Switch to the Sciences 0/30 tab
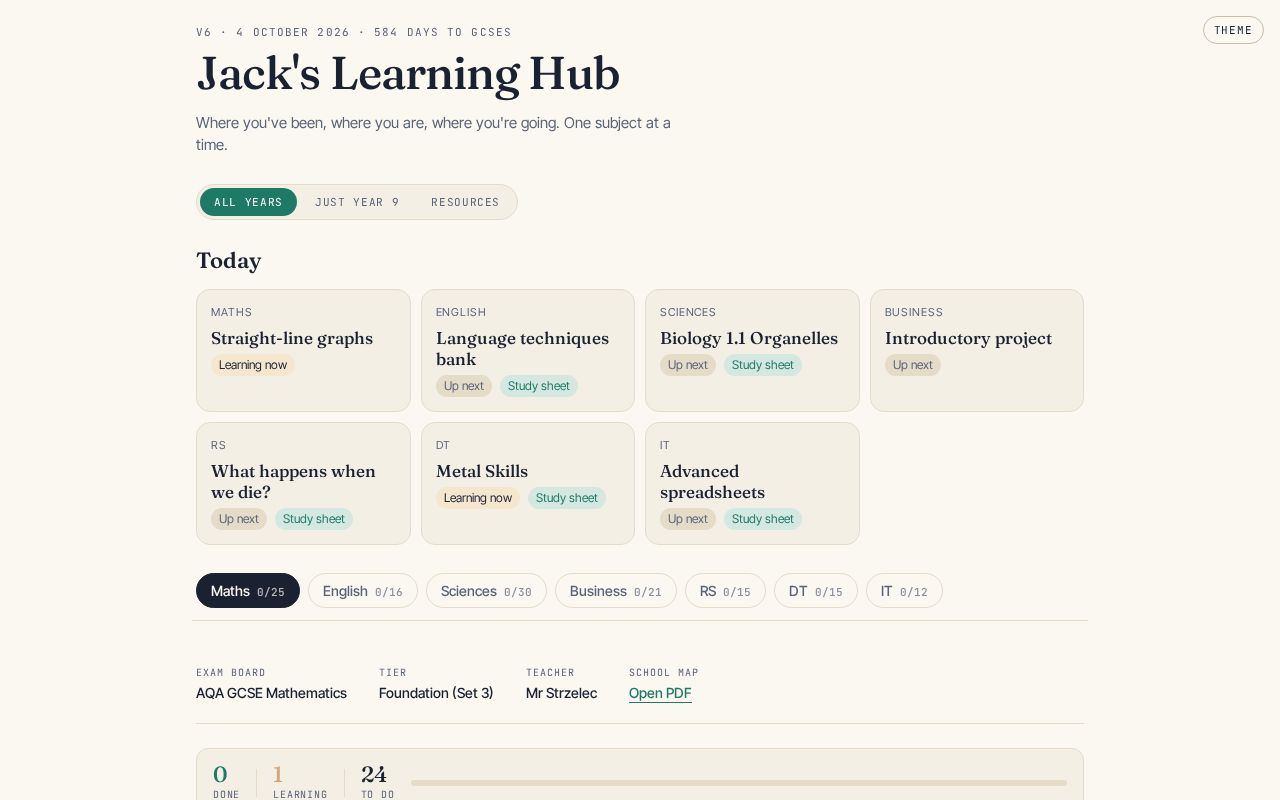The height and width of the screenshot is (800, 1280). click(486, 591)
